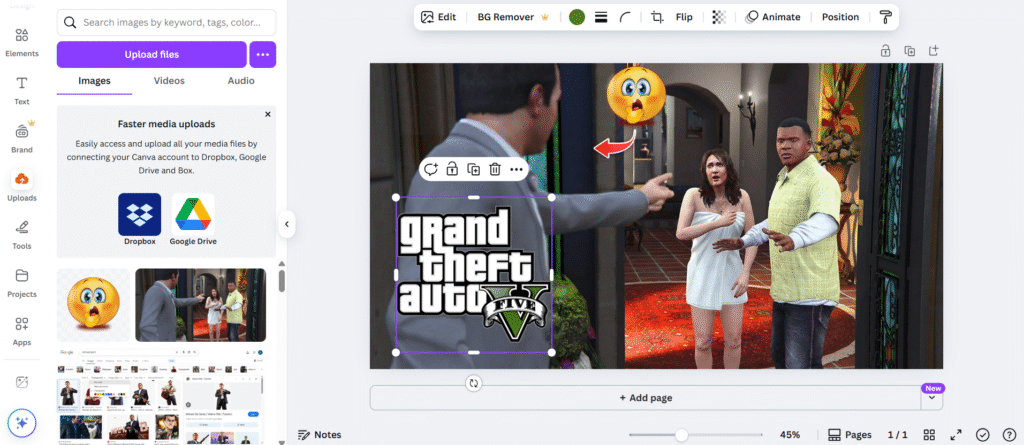
Task: Adjust the zoom slider handle
Action: click(x=681, y=435)
